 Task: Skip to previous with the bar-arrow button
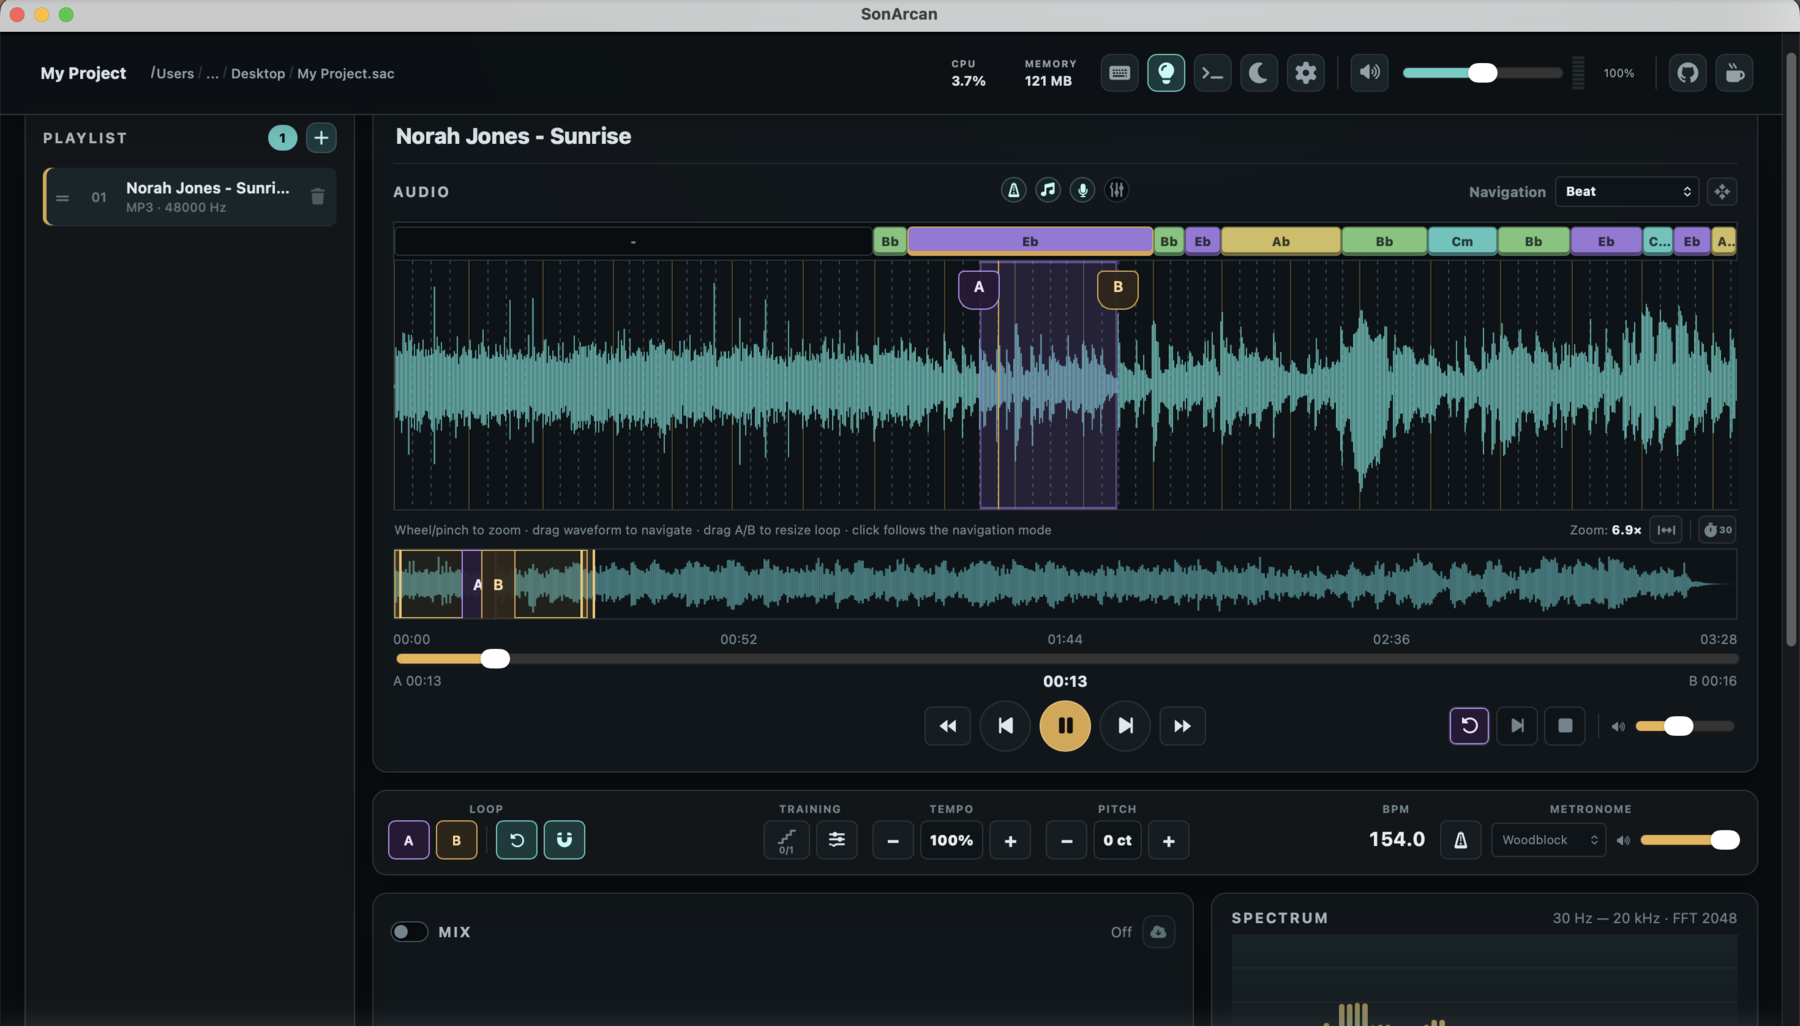point(1005,726)
